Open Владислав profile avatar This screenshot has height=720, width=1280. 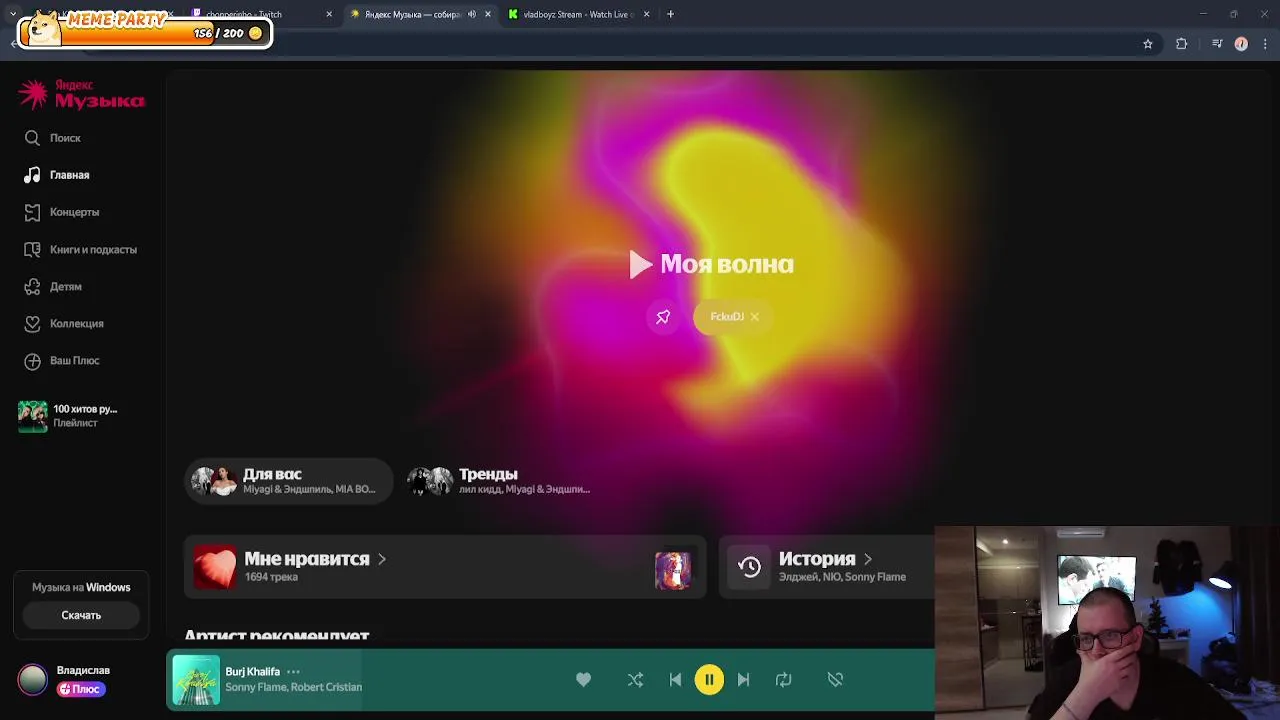[33, 679]
